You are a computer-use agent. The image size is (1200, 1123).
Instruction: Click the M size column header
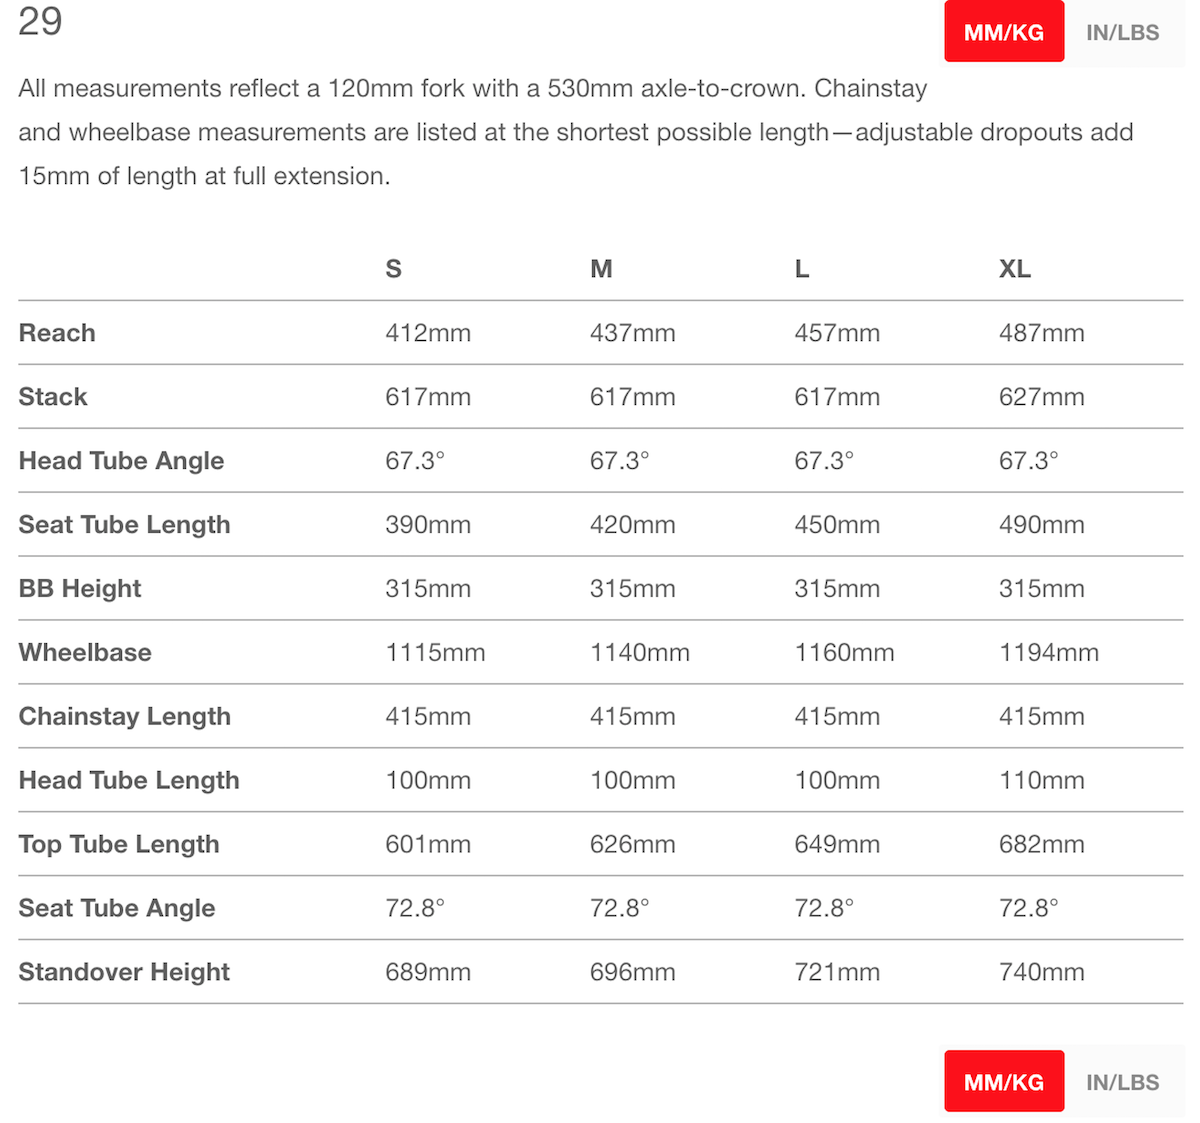(x=601, y=269)
